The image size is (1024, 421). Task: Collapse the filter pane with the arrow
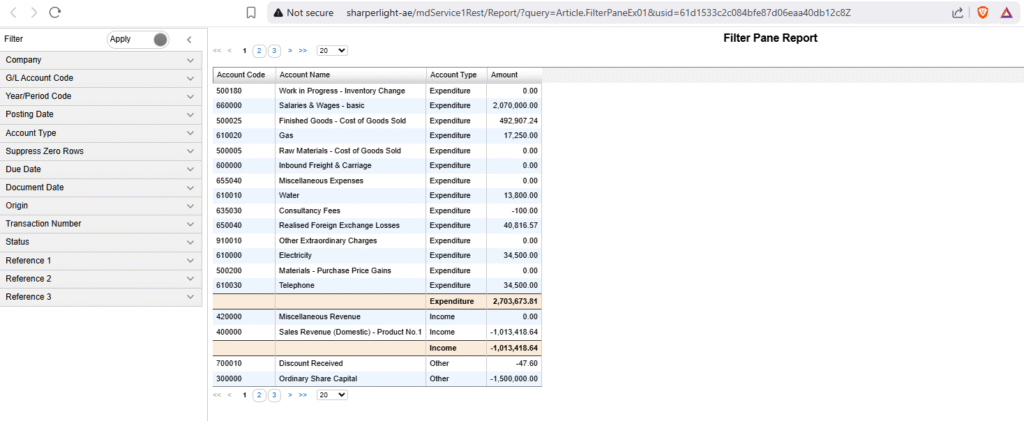[189, 40]
